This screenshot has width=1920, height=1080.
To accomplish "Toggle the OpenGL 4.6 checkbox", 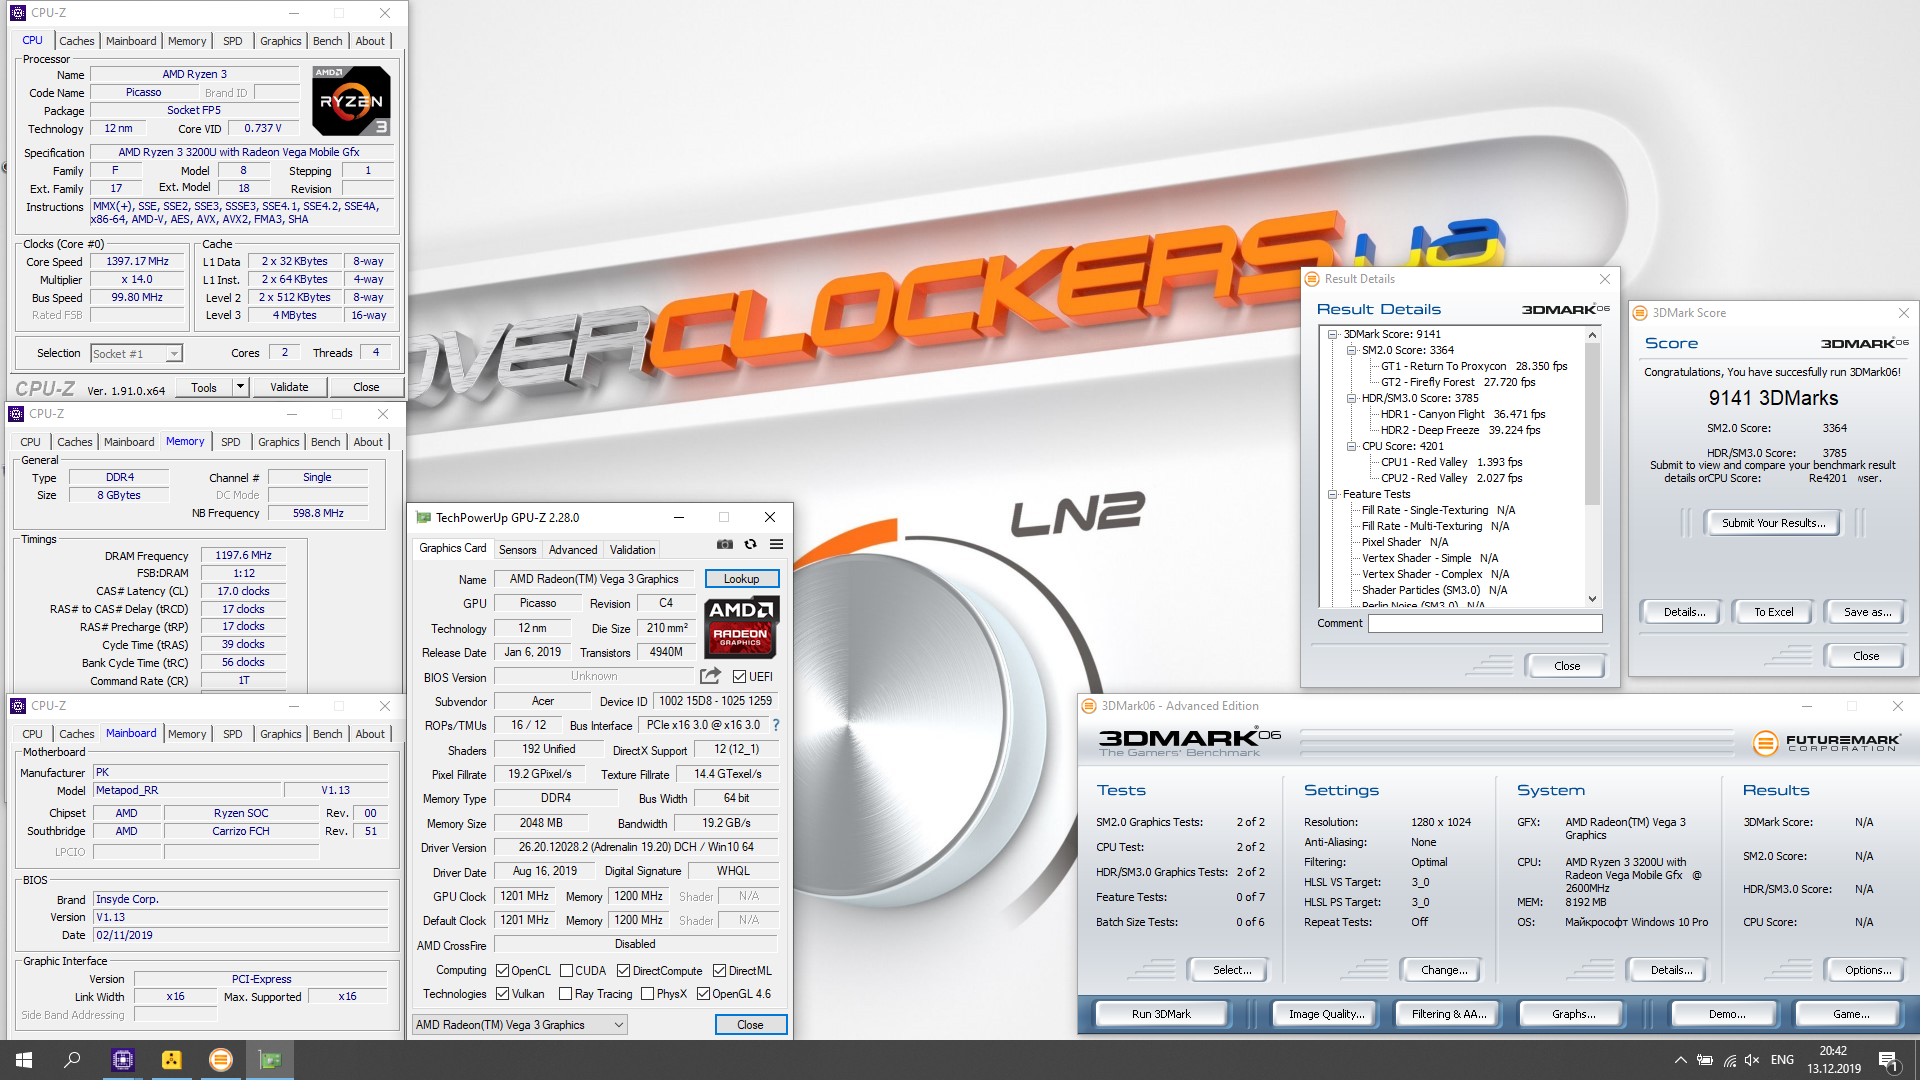I will (703, 994).
